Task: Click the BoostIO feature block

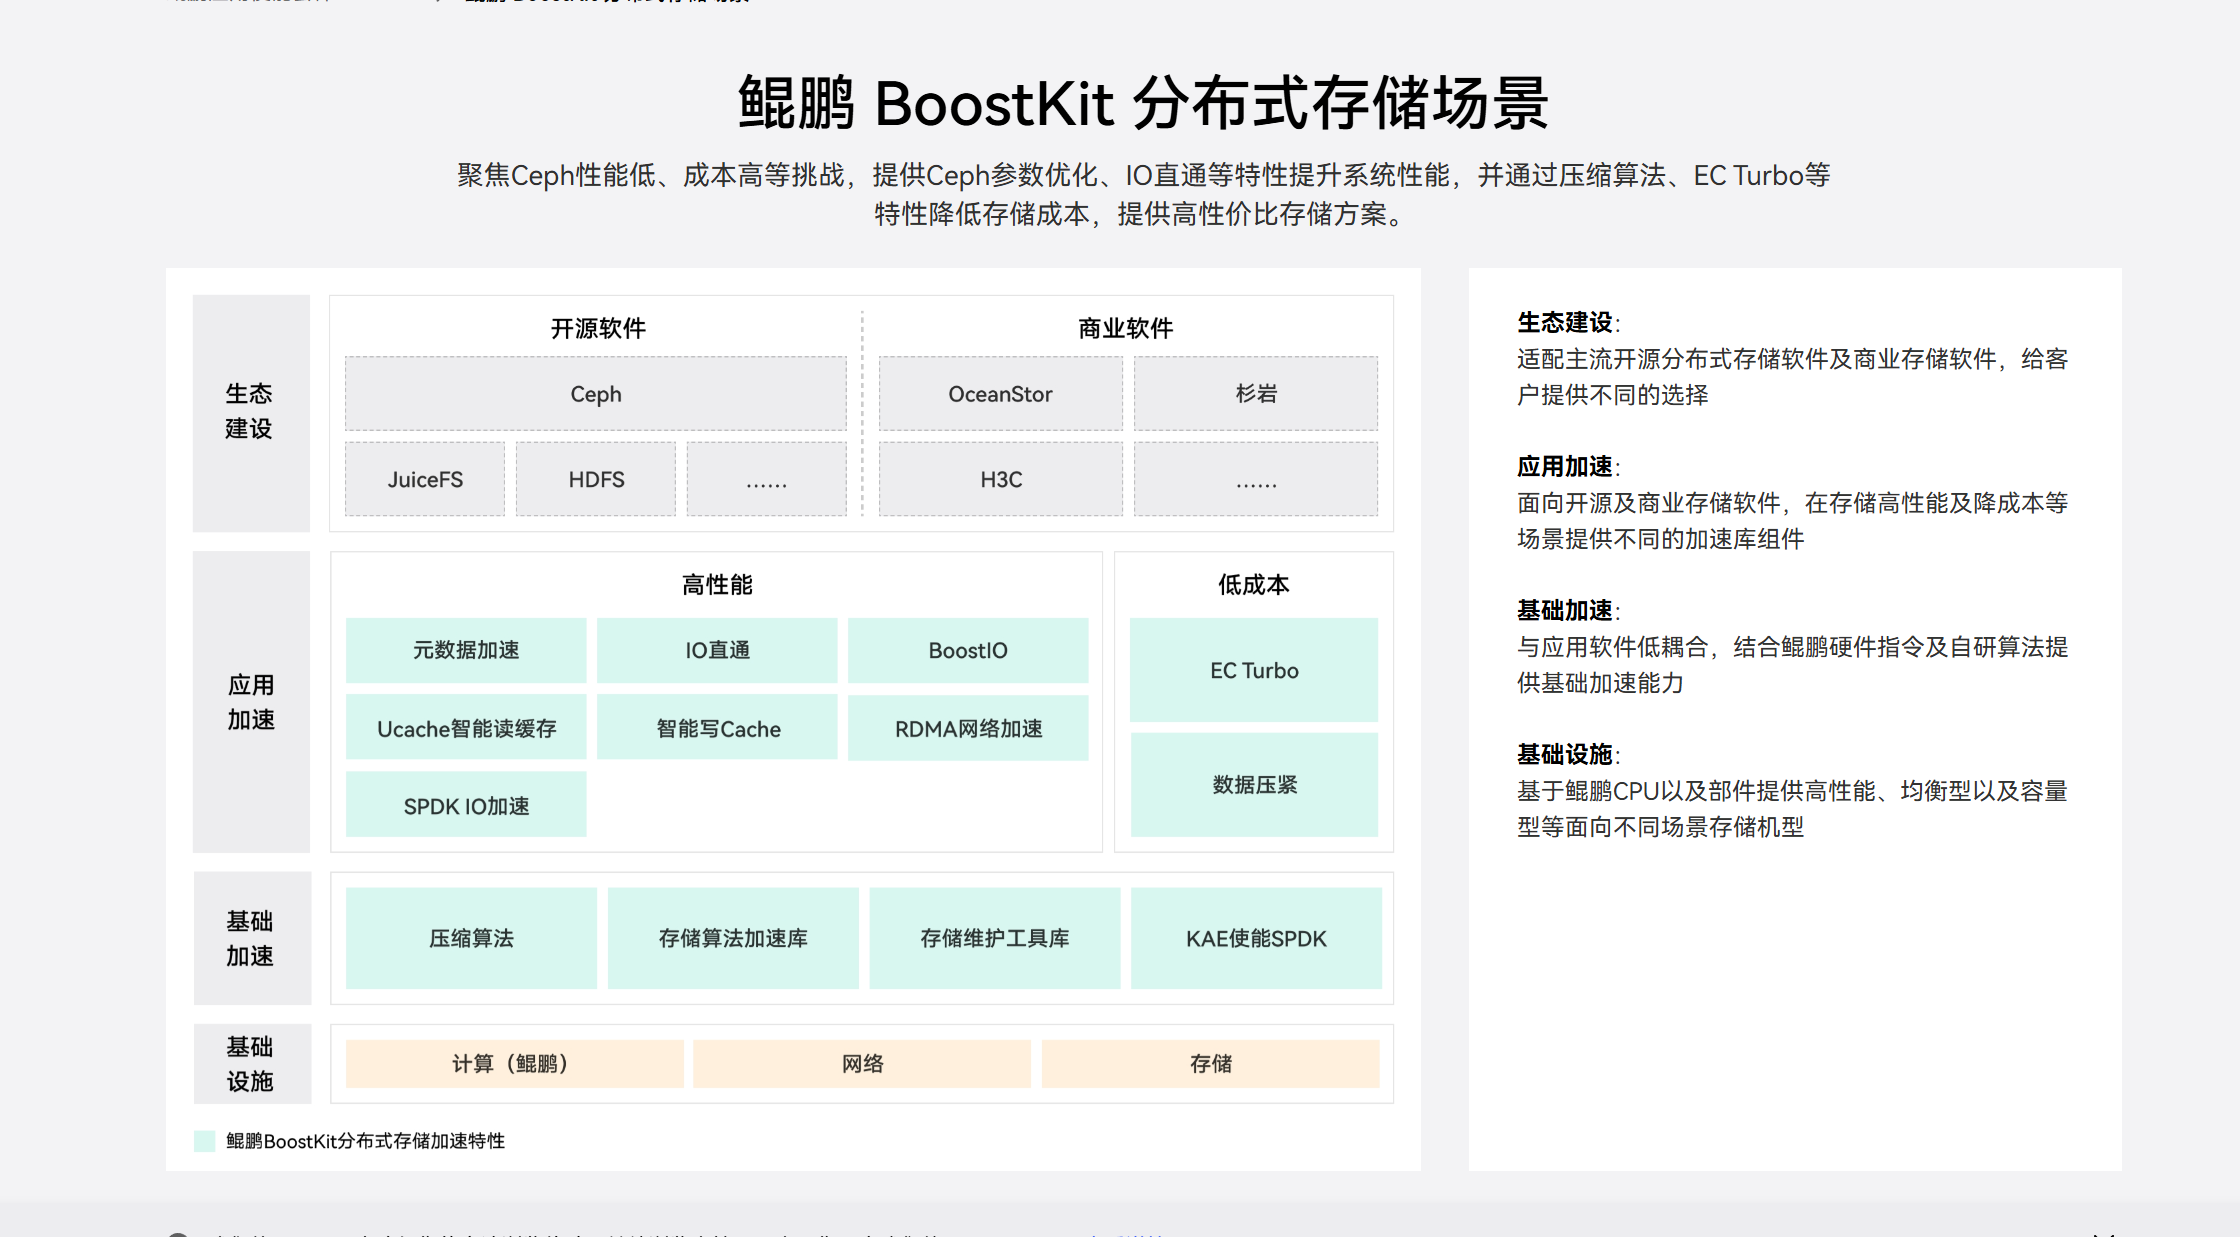Action: pos(967,650)
